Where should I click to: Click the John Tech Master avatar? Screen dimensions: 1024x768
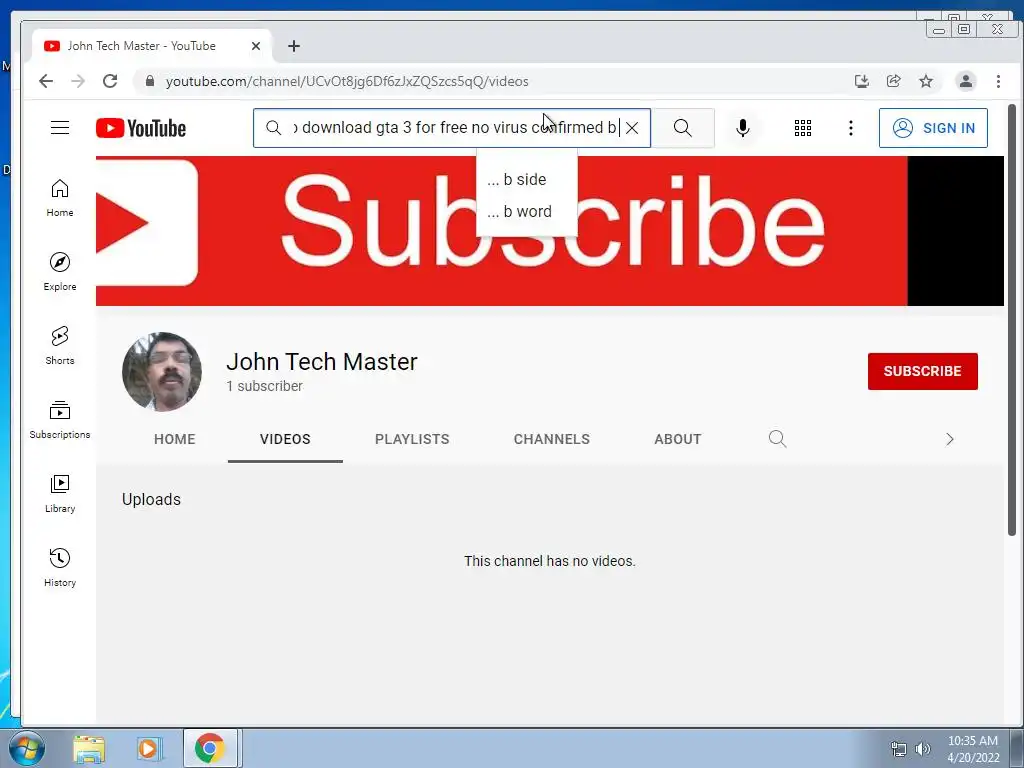coord(162,372)
